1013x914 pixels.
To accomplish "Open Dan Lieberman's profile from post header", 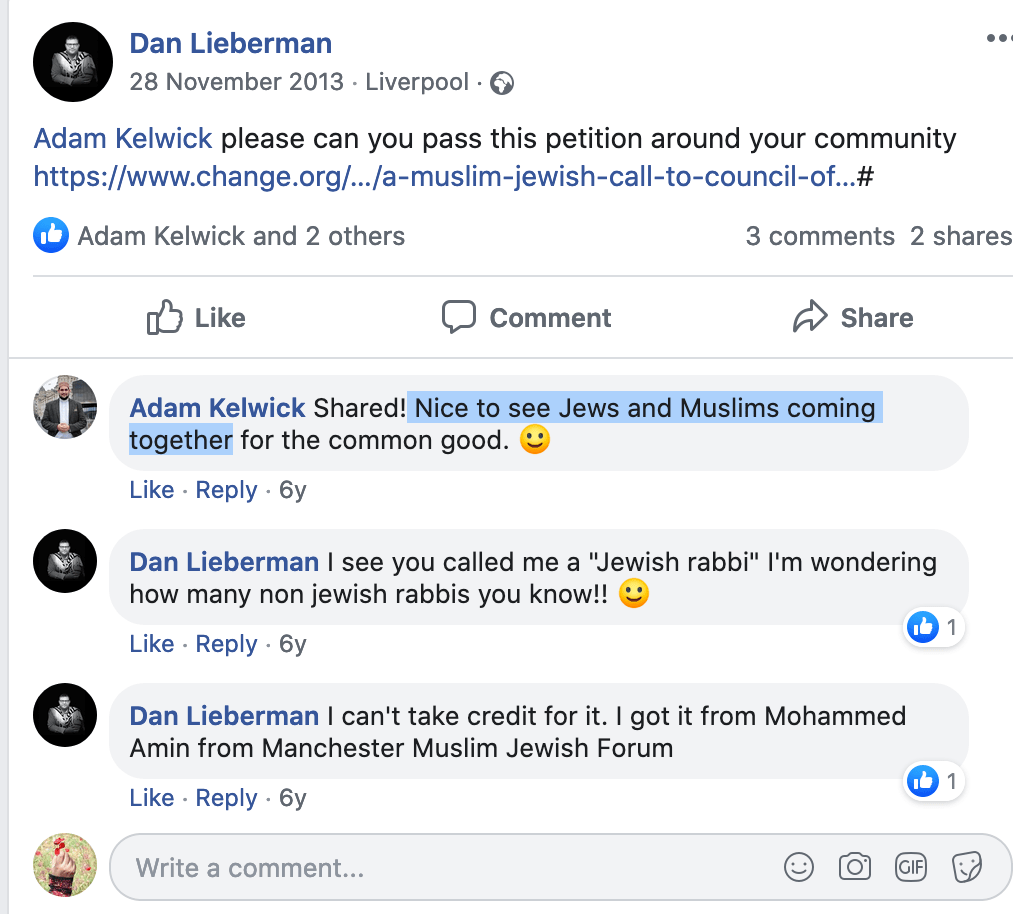I will 231,43.
